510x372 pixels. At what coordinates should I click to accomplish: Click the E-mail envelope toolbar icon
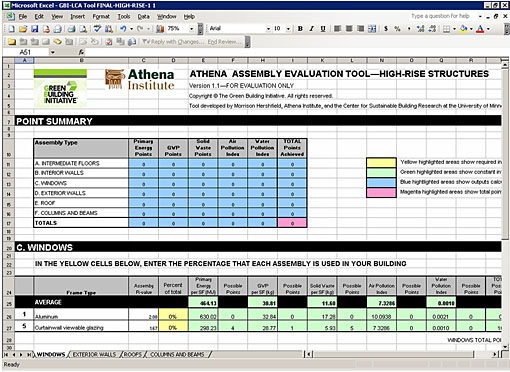point(57,29)
